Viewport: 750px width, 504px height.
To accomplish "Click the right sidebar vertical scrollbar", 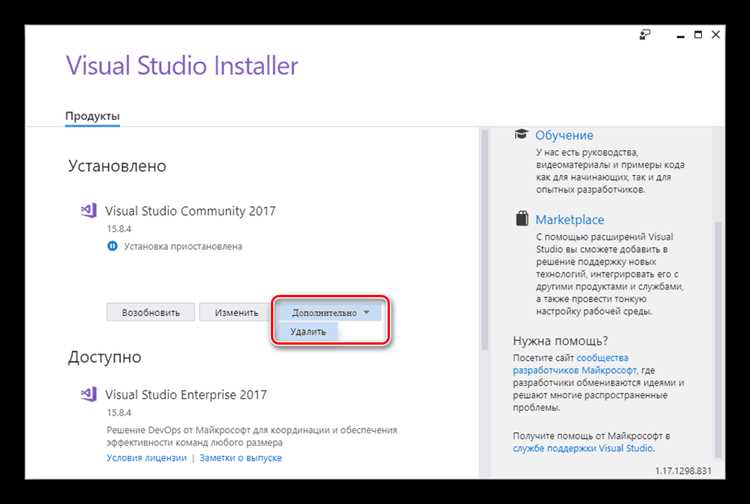I will coord(717,340).
